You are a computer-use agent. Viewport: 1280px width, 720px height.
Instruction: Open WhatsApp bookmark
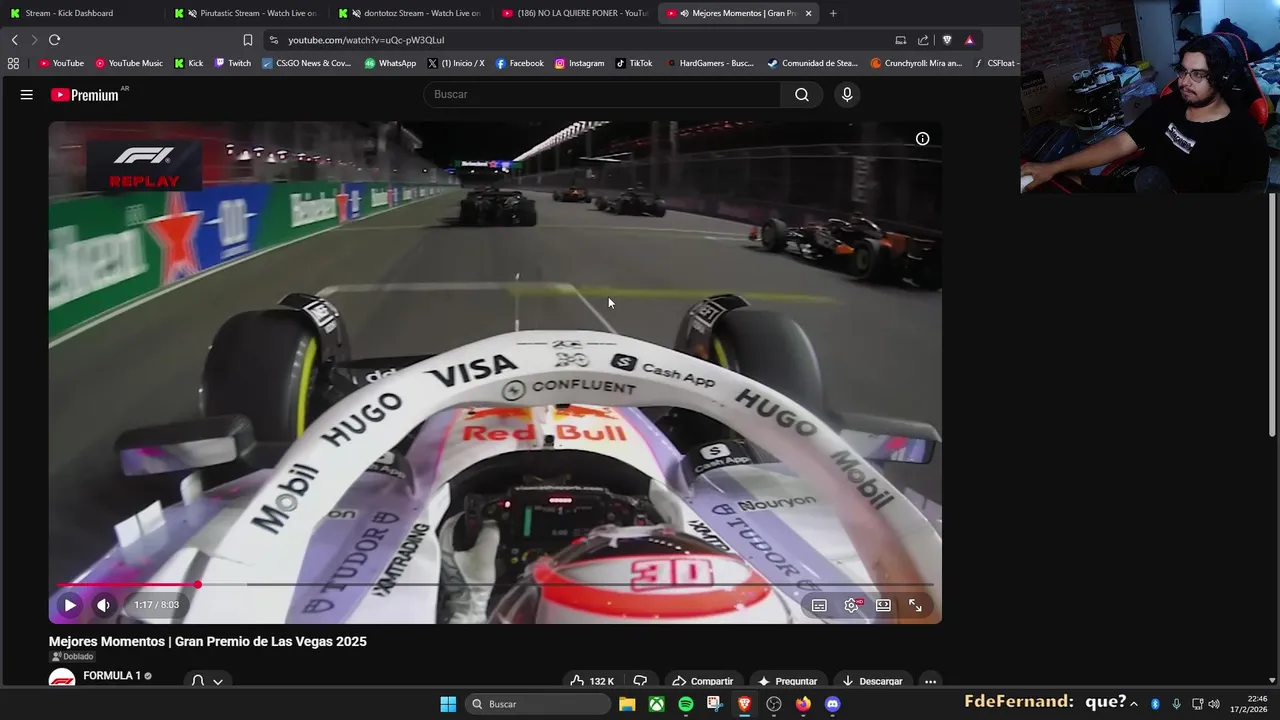pyautogui.click(x=390, y=63)
